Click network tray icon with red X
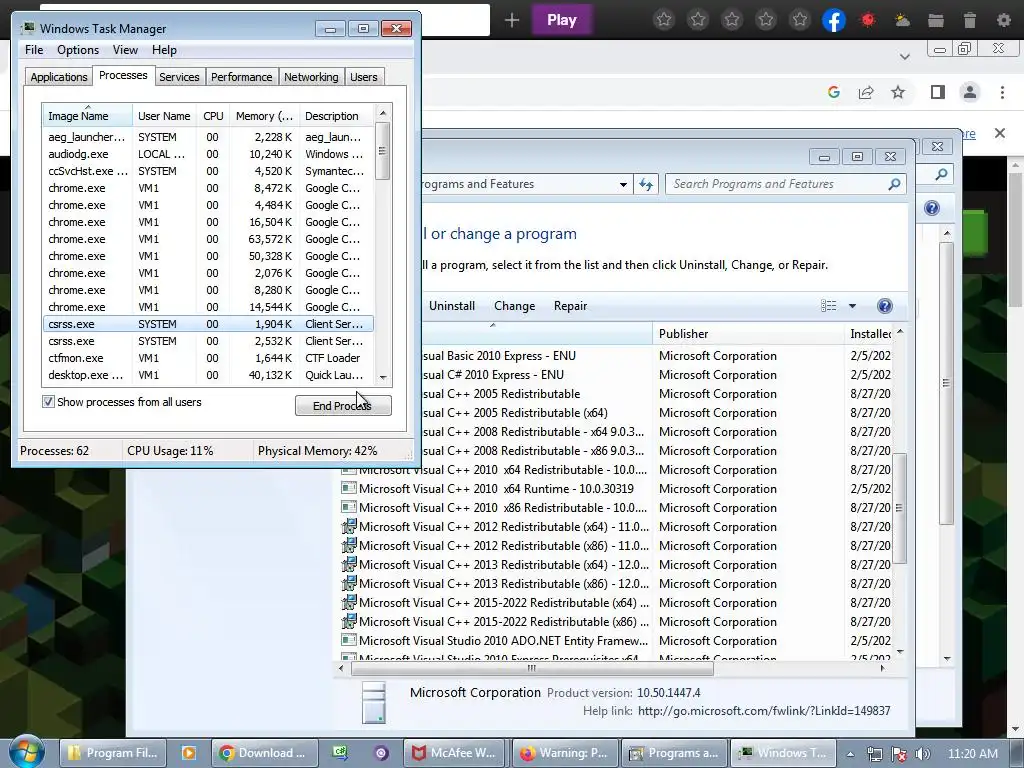The image size is (1024, 768). pos(899,754)
